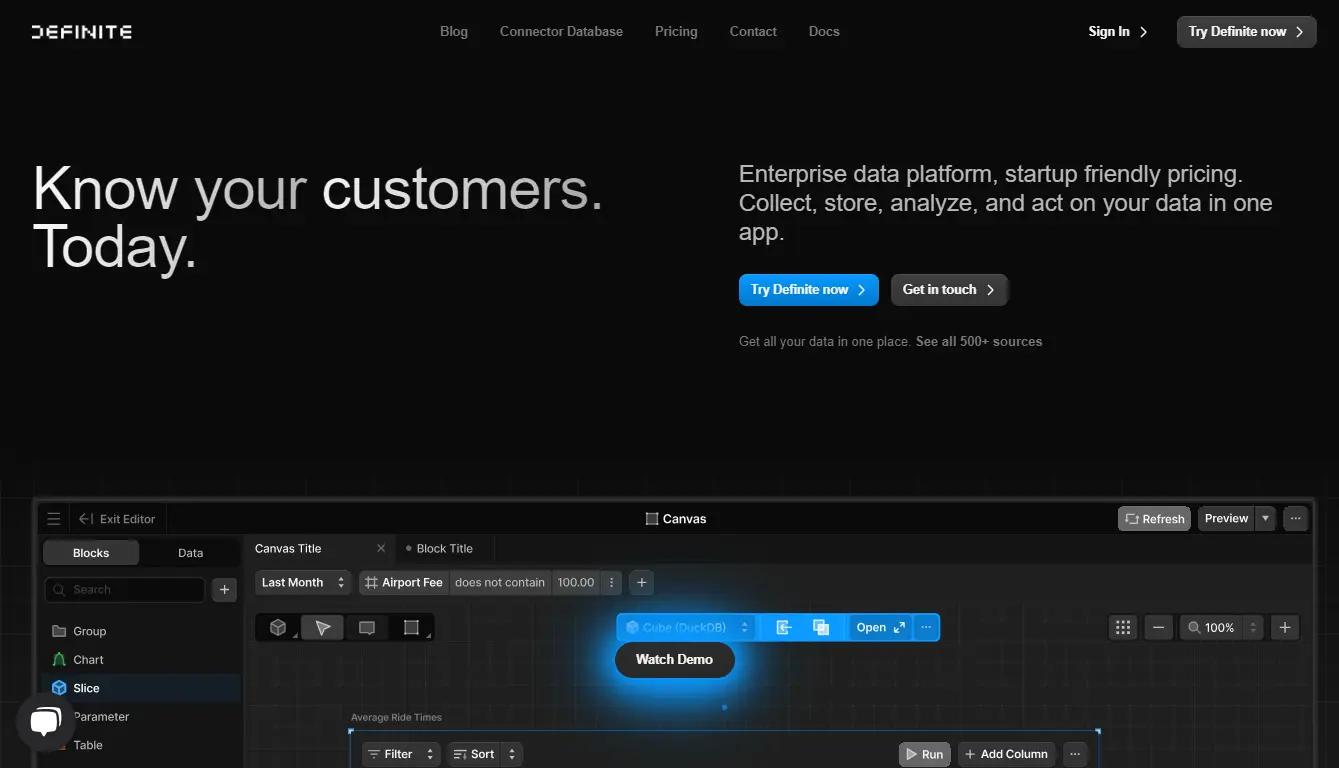
Task: Click the Watch Demo button
Action: click(674, 659)
